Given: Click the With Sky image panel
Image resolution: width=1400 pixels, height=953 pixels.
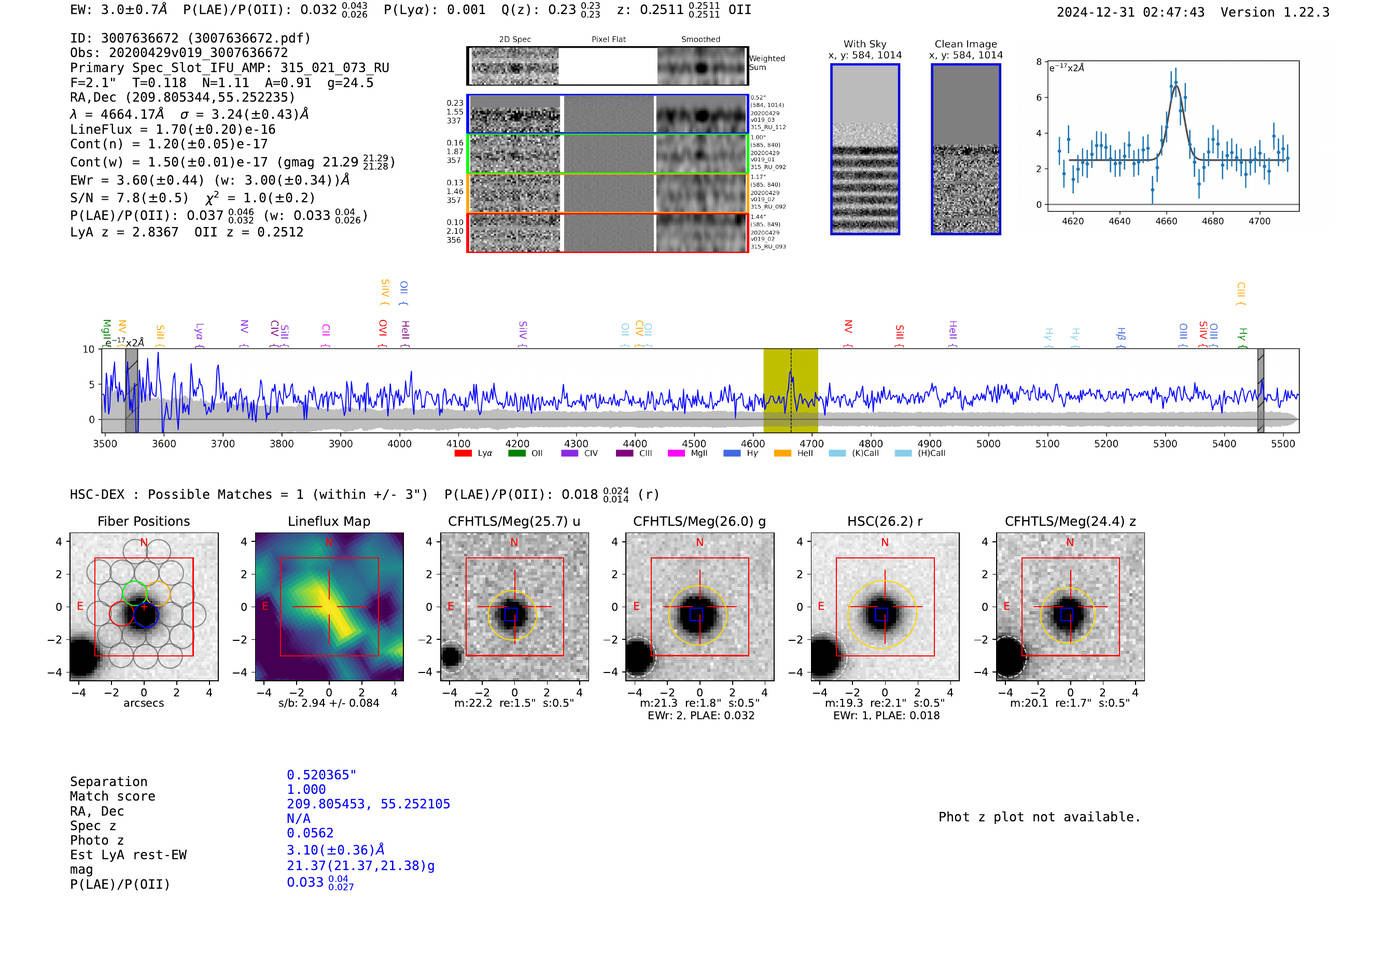Looking at the screenshot, I should (865, 149).
